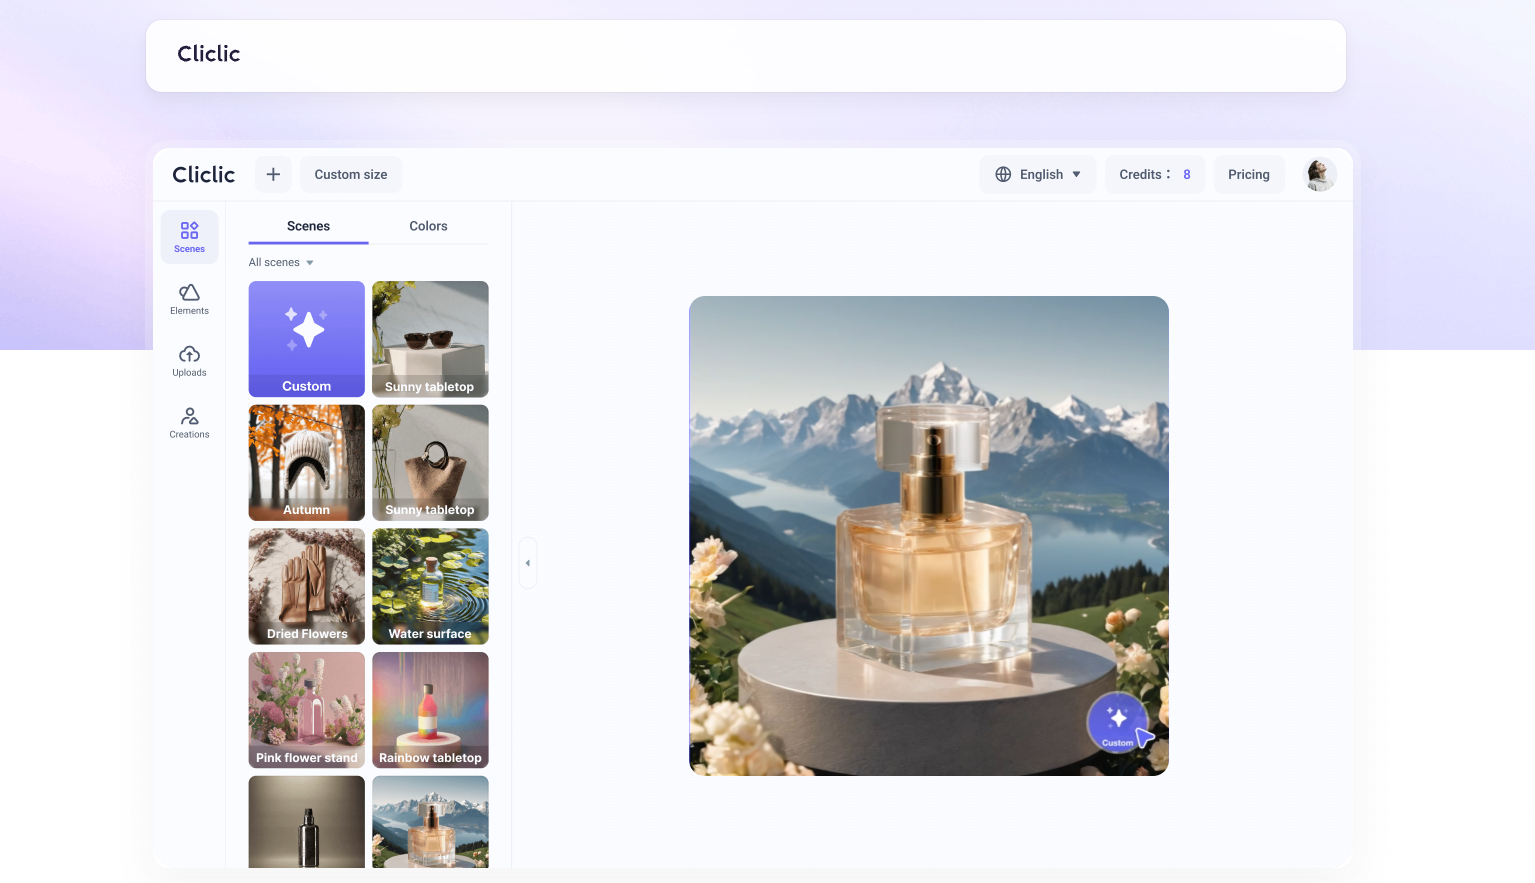This screenshot has width=1535, height=883.
Task: Open the Creations sidebar panel
Action: 189,423
